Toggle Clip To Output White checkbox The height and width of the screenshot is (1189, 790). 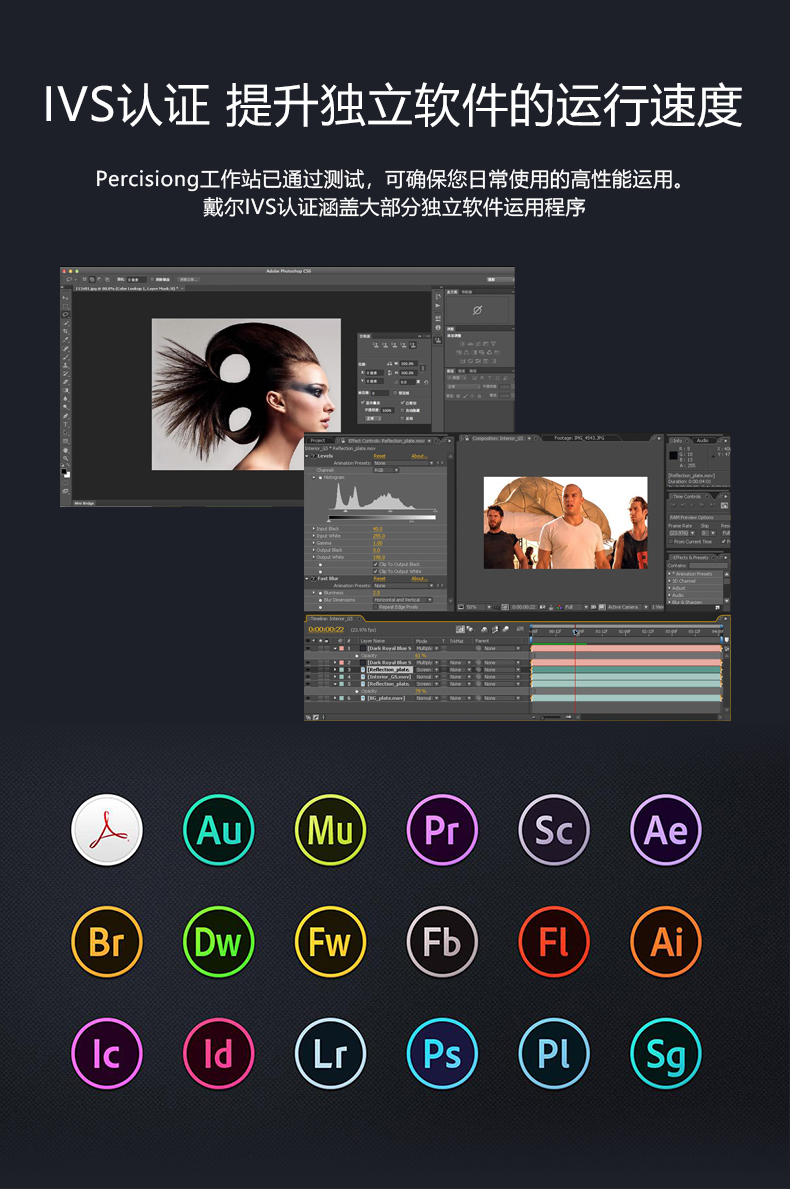375,571
